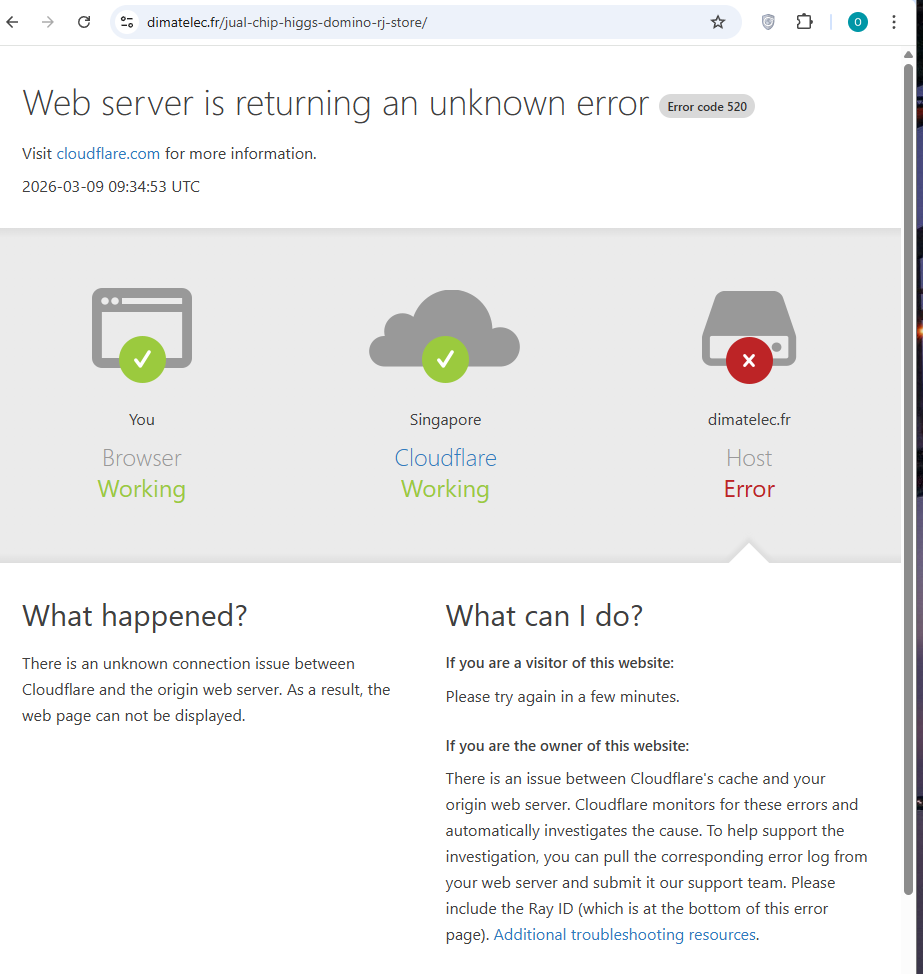Image resolution: width=923 pixels, height=974 pixels.
Task: Focus the address bar URL field
Action: [x=425, y=22]
